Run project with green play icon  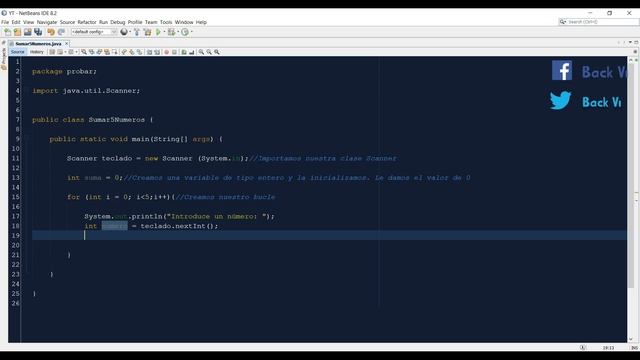click(158, 32)
